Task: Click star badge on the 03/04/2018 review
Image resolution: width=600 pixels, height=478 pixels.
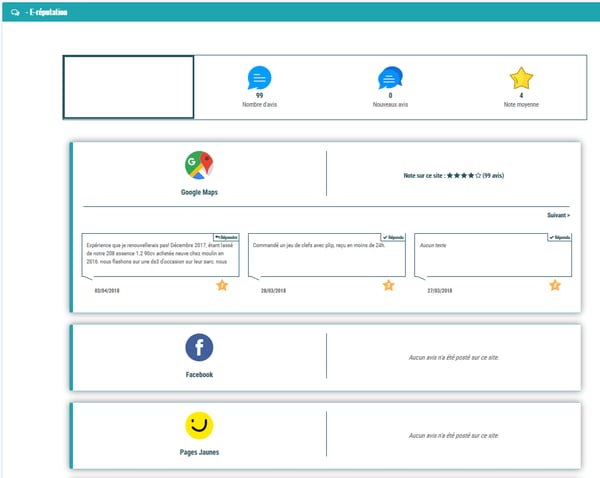Action: pos(222,286)
